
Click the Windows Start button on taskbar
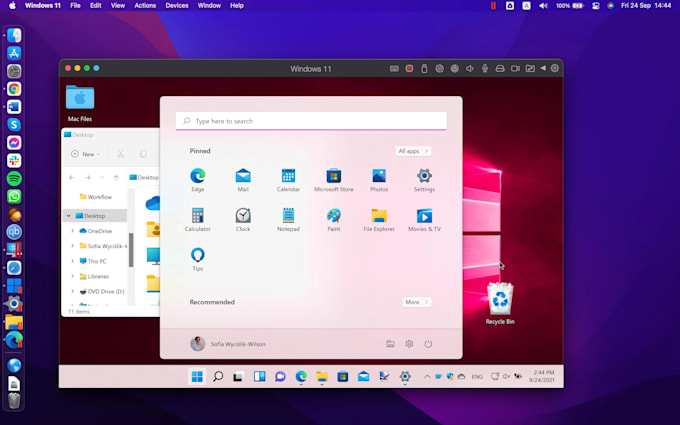click(x=197, y=376)
